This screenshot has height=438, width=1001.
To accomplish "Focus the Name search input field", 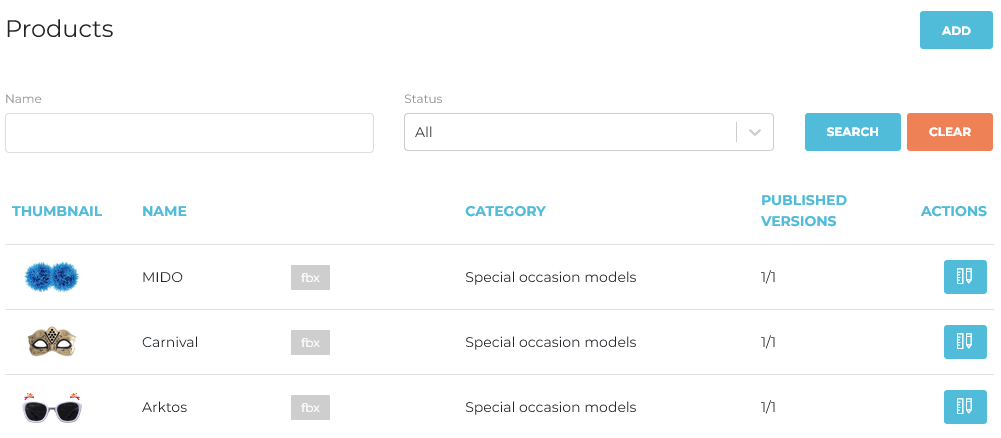I will pyautogui.click(x=189, y=133).
